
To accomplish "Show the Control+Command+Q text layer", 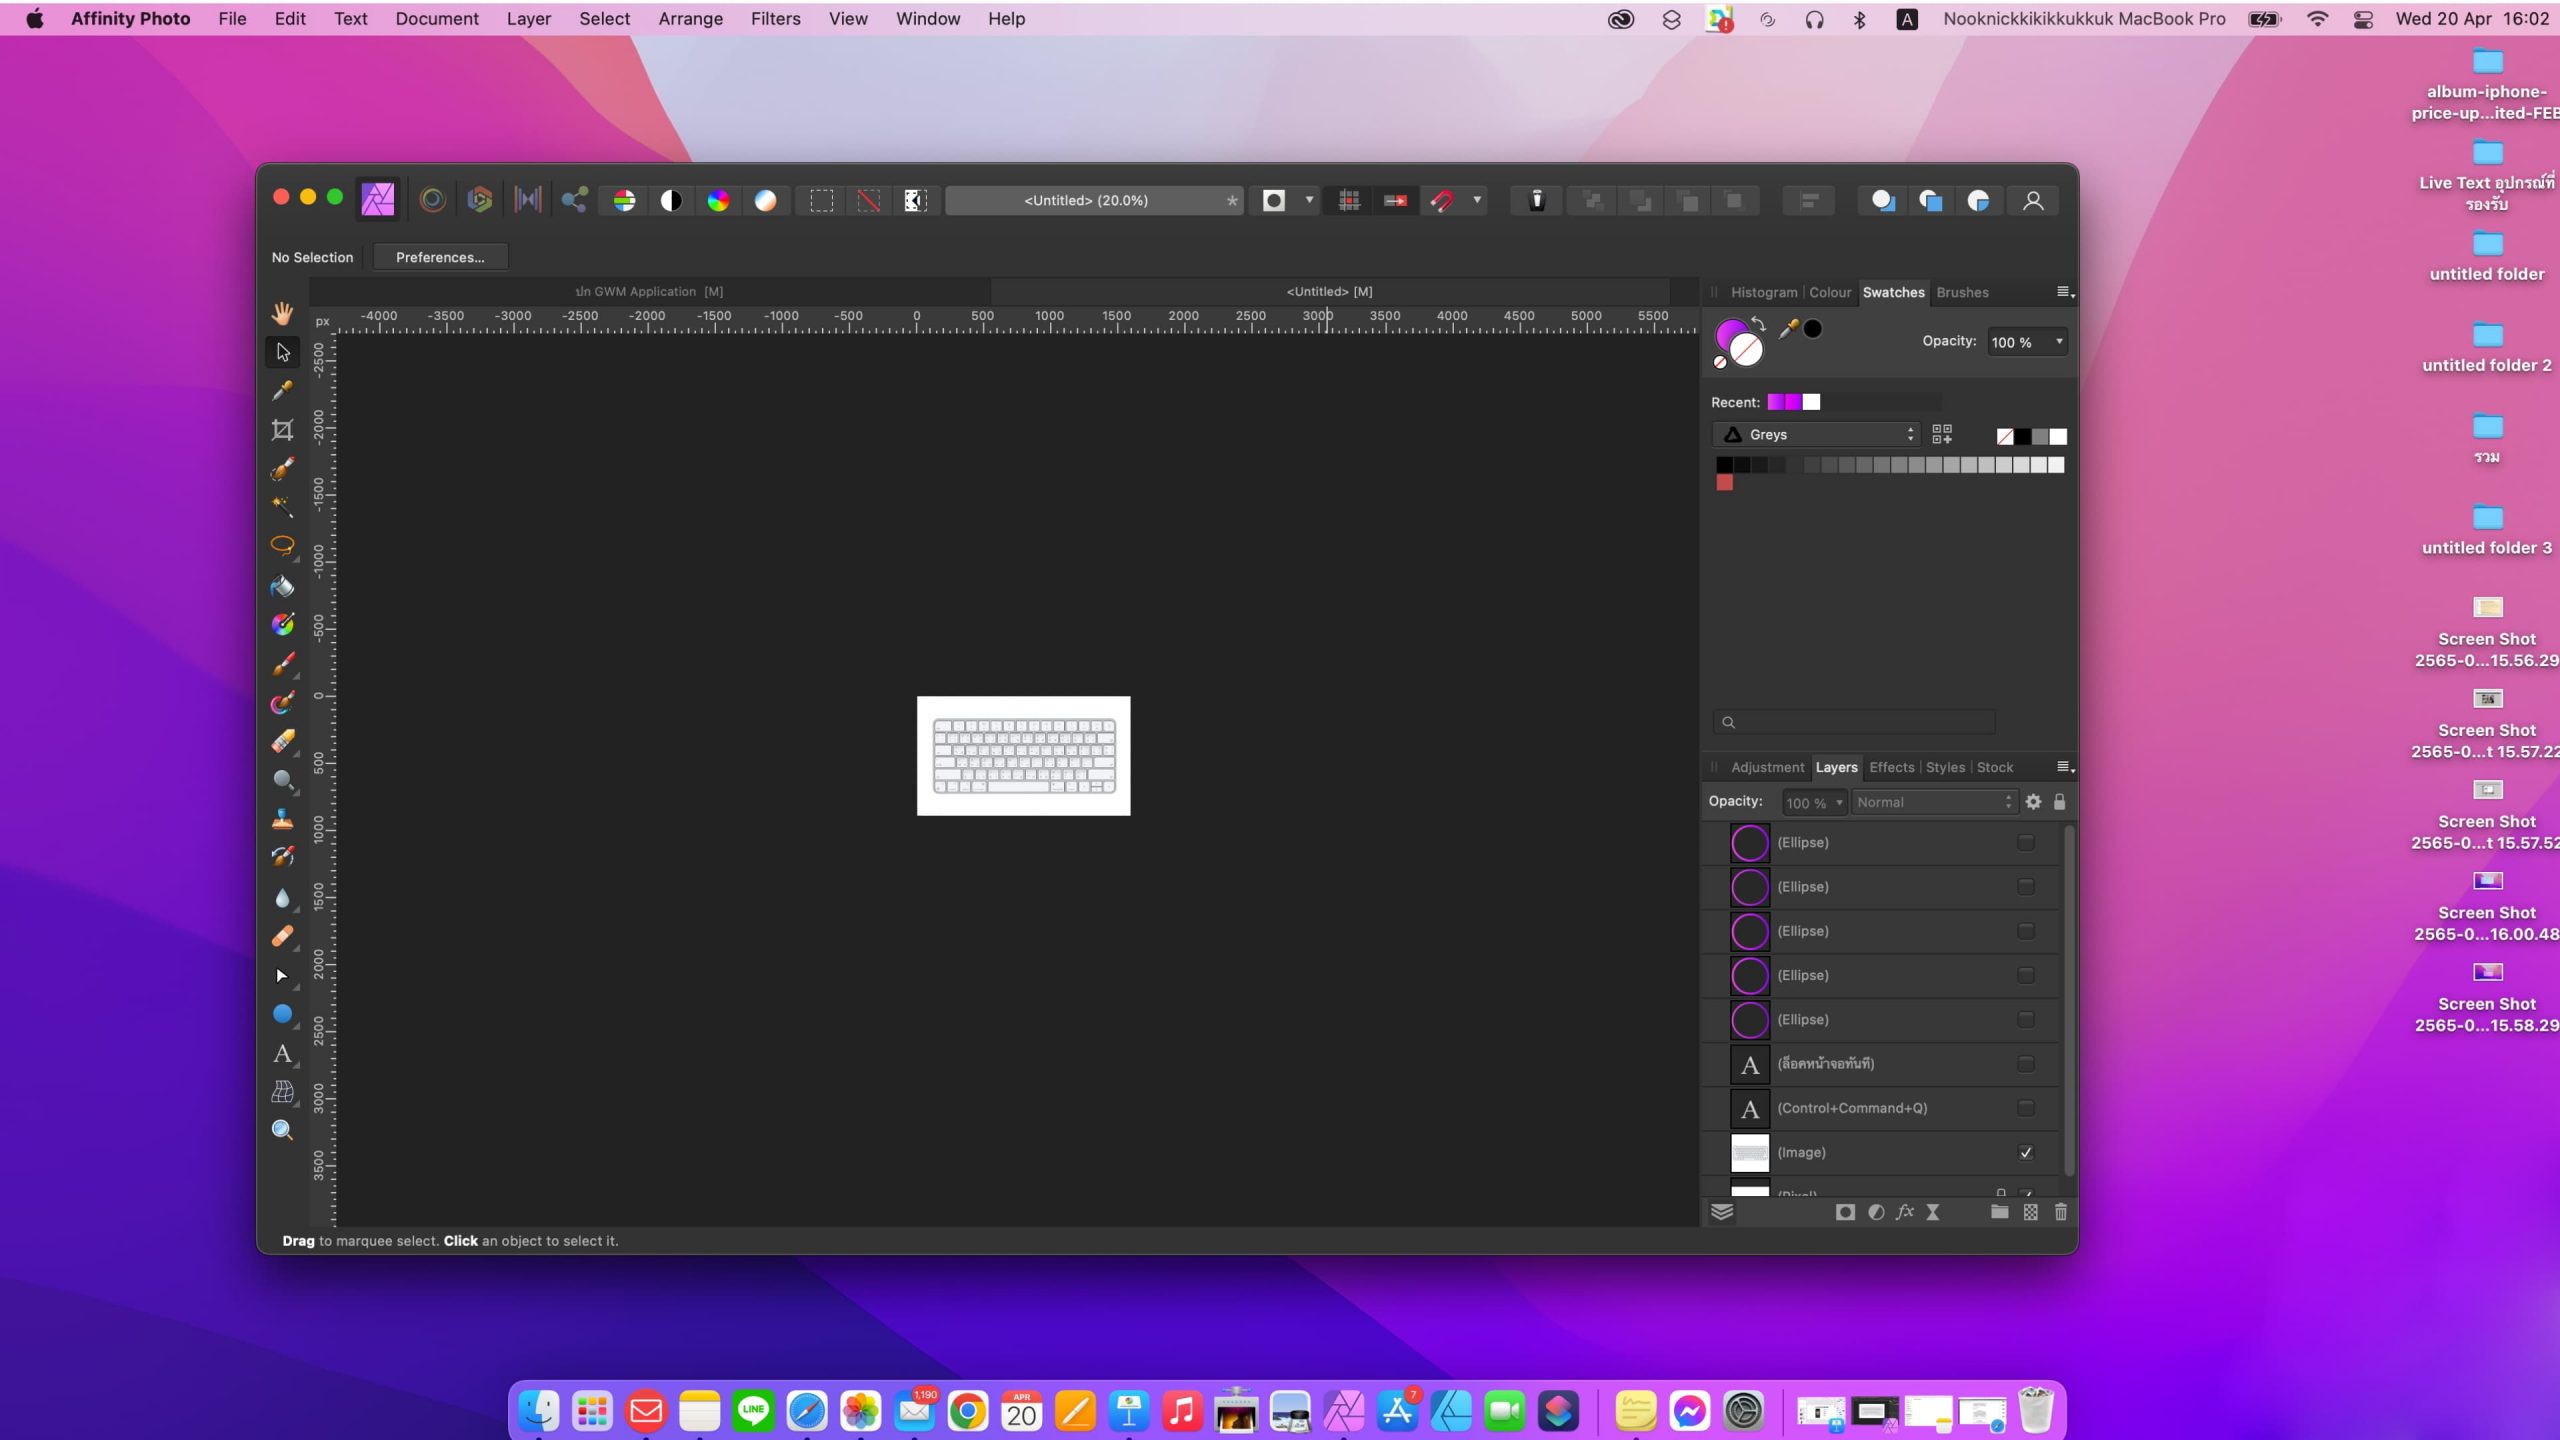I will tap(2025, 1108).
